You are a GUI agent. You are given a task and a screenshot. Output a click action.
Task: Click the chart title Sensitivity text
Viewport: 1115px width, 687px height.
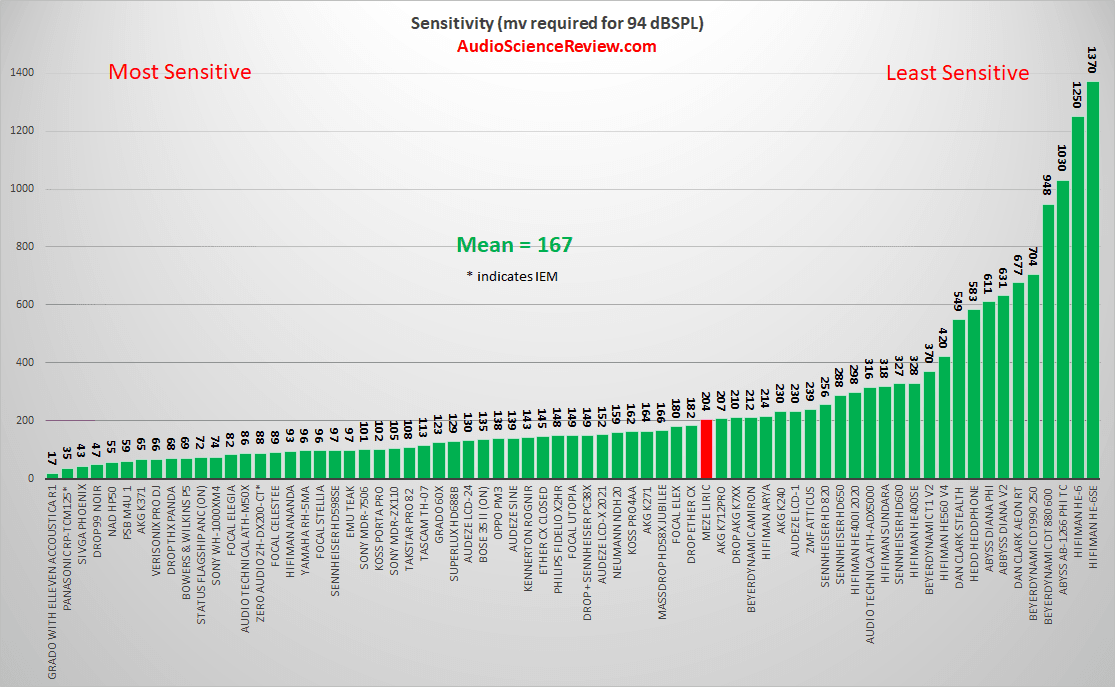point(557,23)
